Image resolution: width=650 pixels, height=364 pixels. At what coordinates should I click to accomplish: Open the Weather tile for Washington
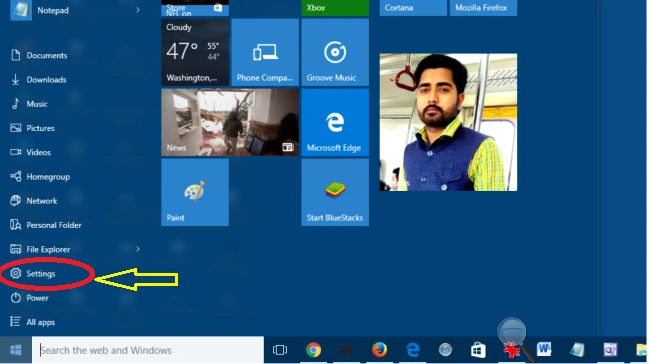(195, 52)
